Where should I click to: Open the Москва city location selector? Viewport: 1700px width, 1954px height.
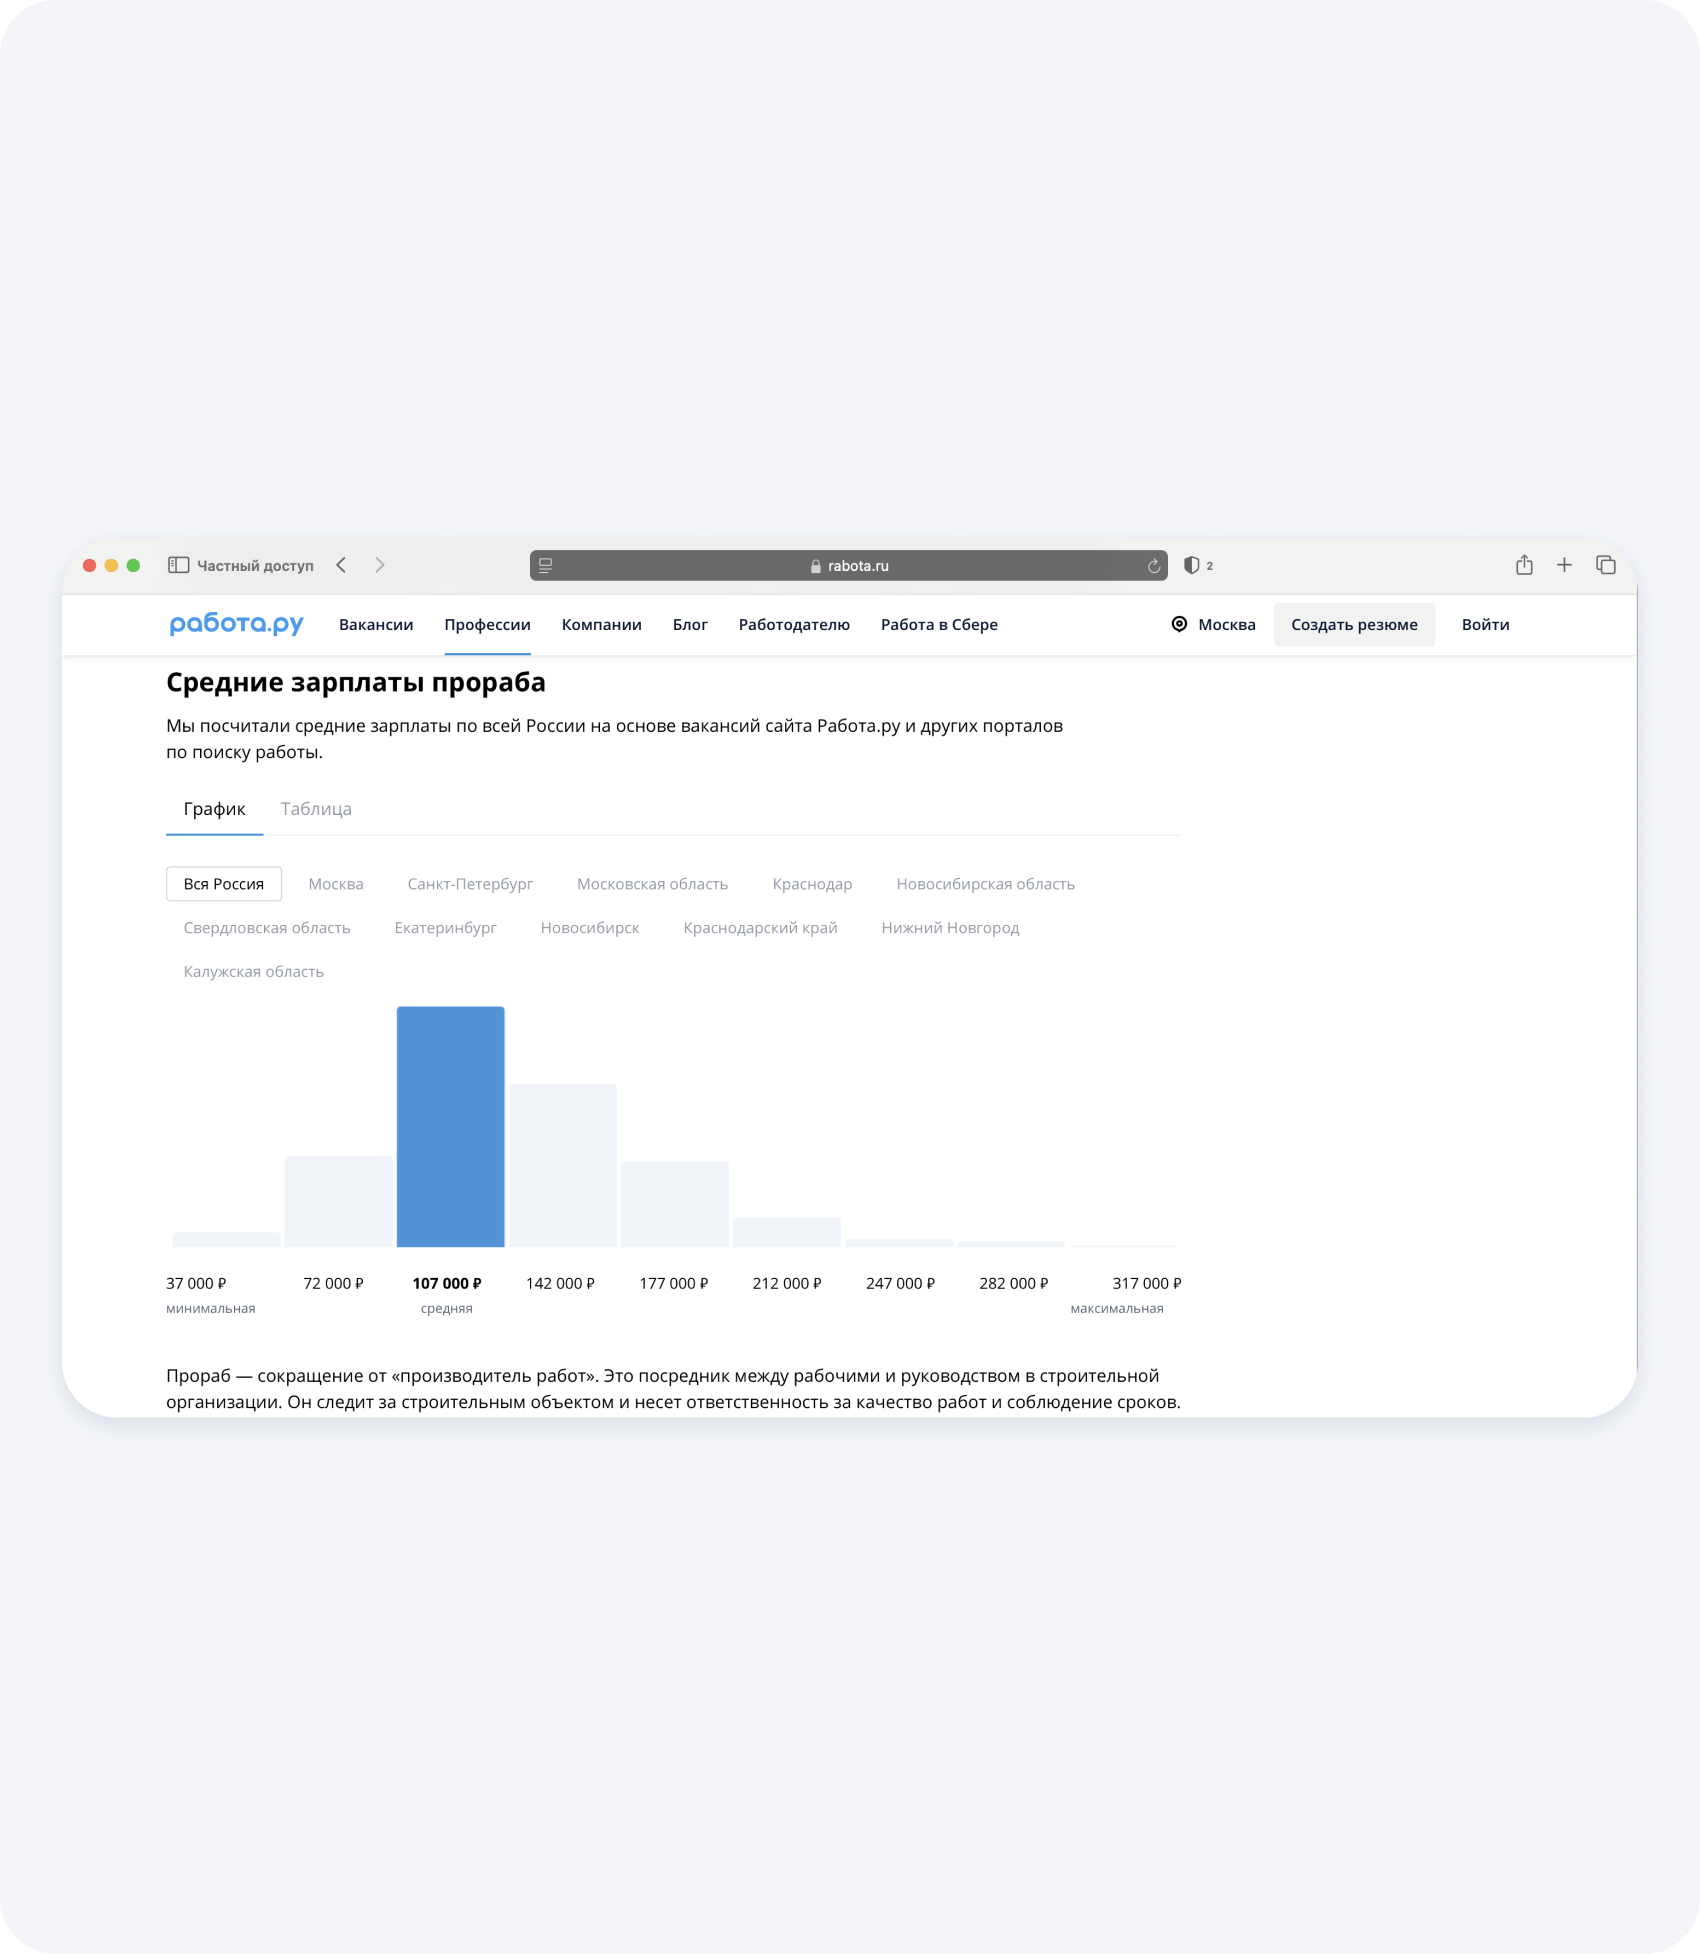[x=1213, y=624]
